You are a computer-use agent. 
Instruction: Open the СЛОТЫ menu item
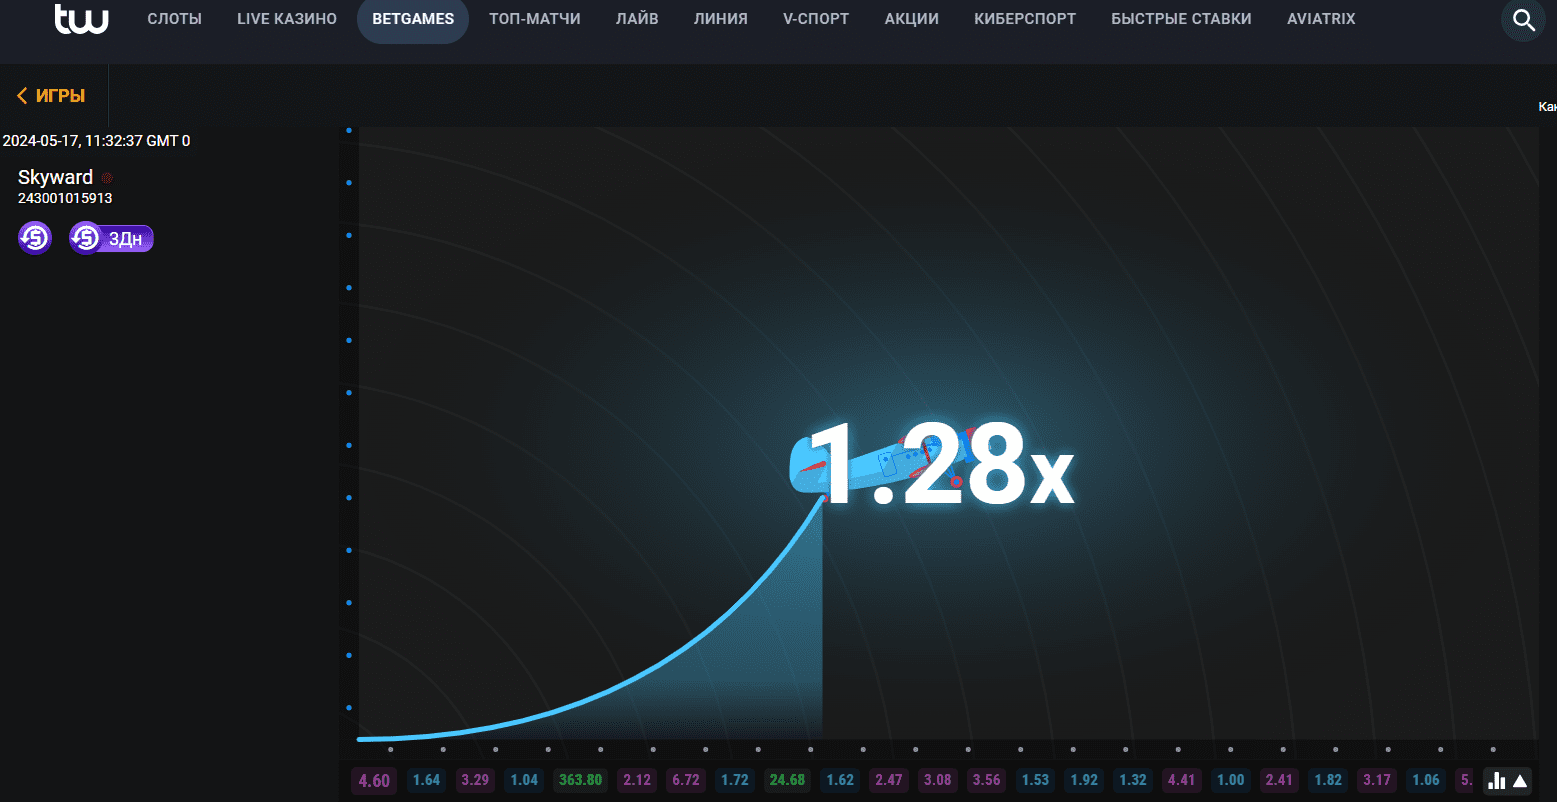pos(174,19)
